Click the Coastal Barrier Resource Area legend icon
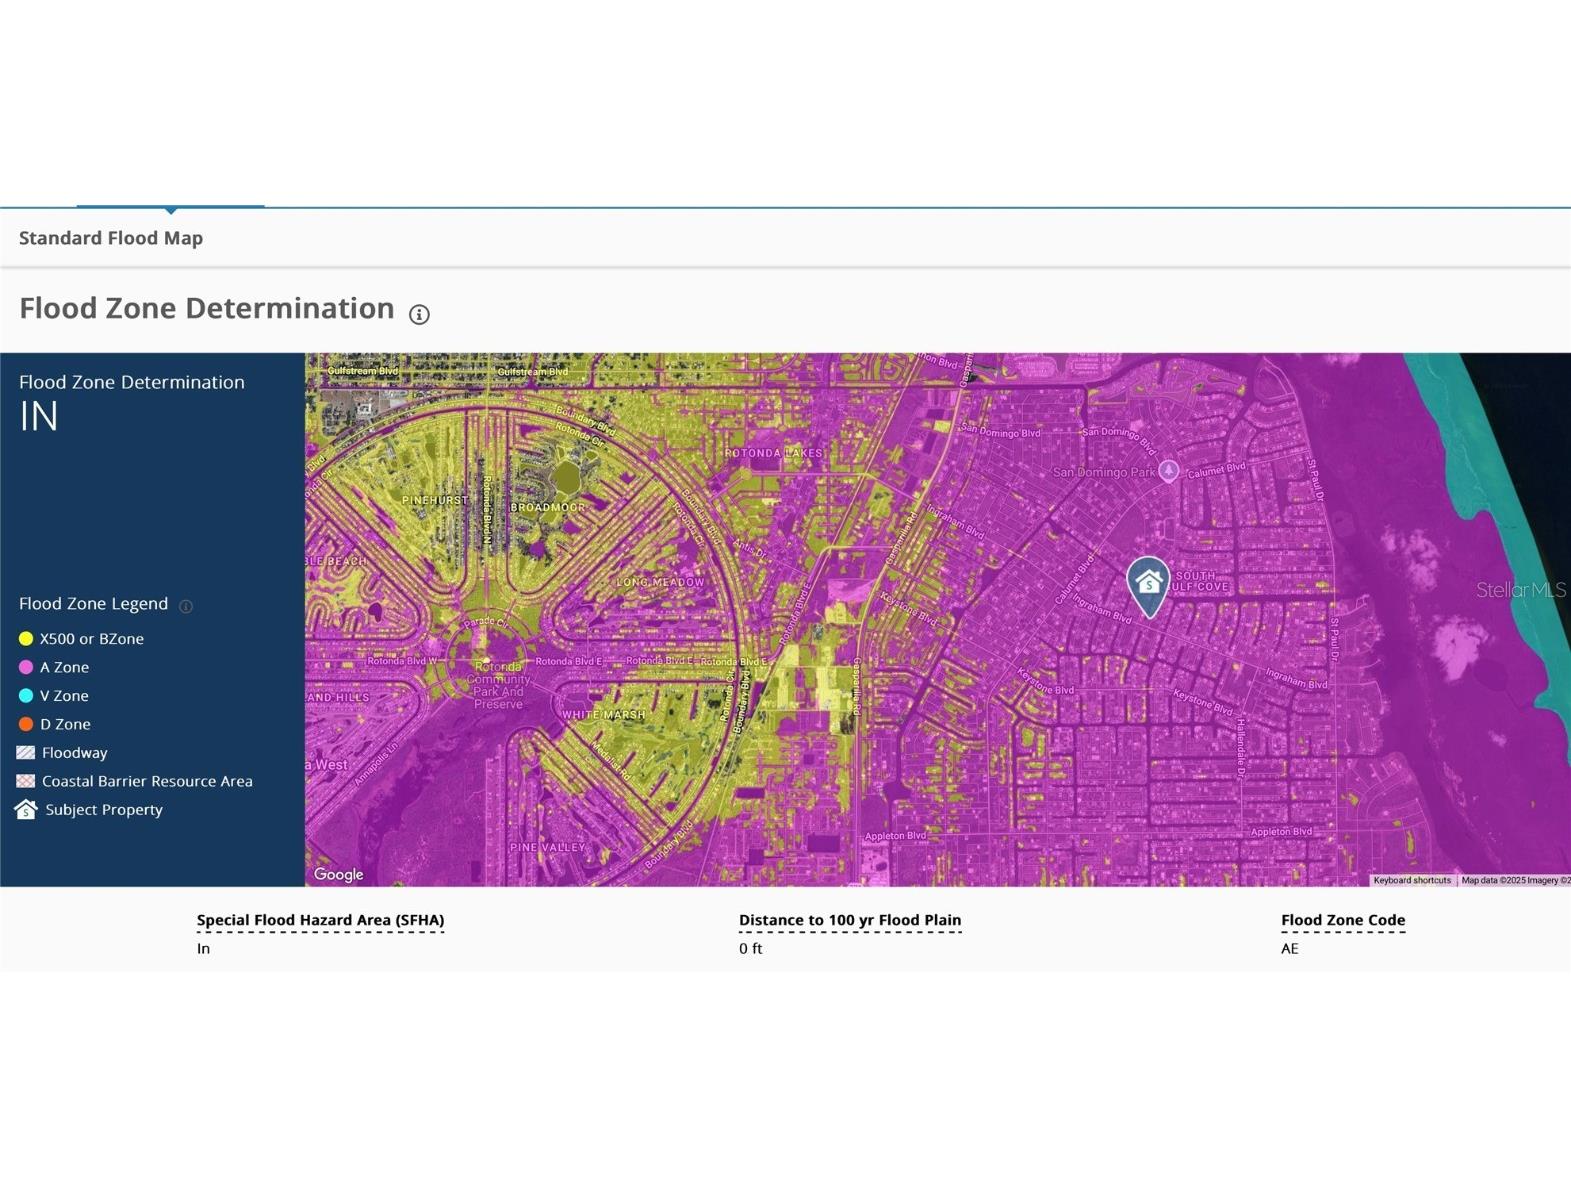 [26, 781]
